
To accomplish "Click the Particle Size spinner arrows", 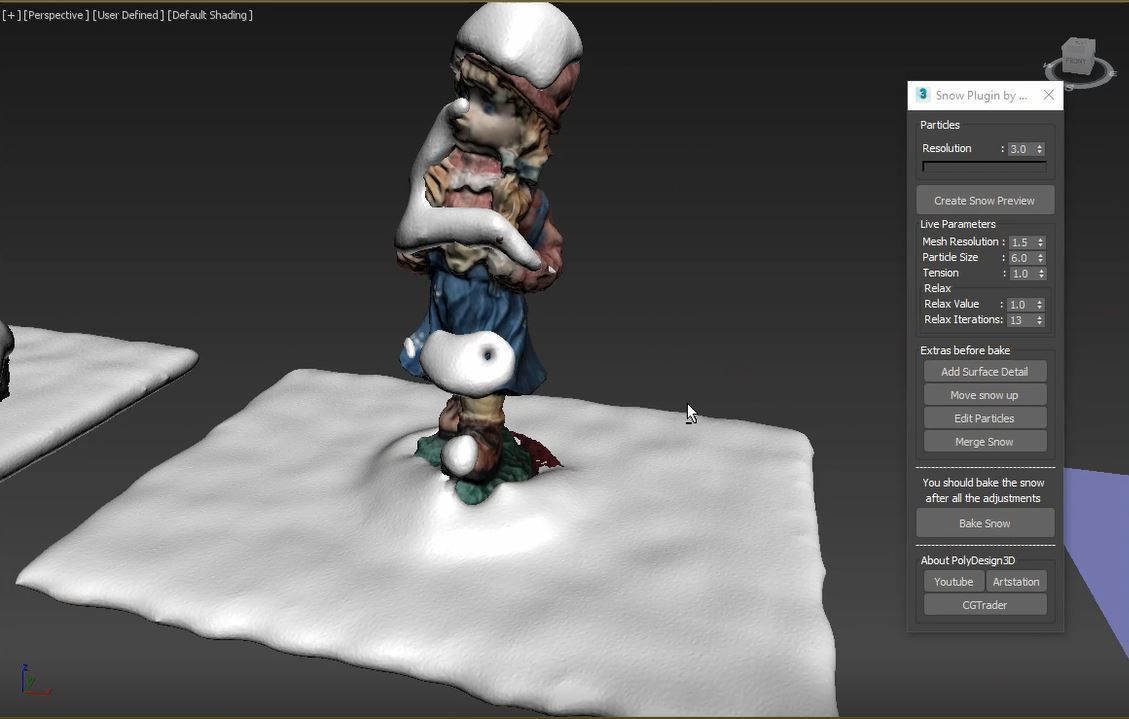I will tap(1040, 258).
